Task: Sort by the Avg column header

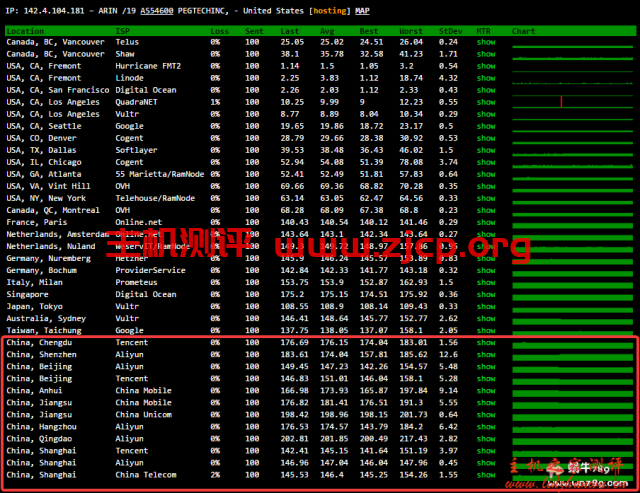Action: 327,31
